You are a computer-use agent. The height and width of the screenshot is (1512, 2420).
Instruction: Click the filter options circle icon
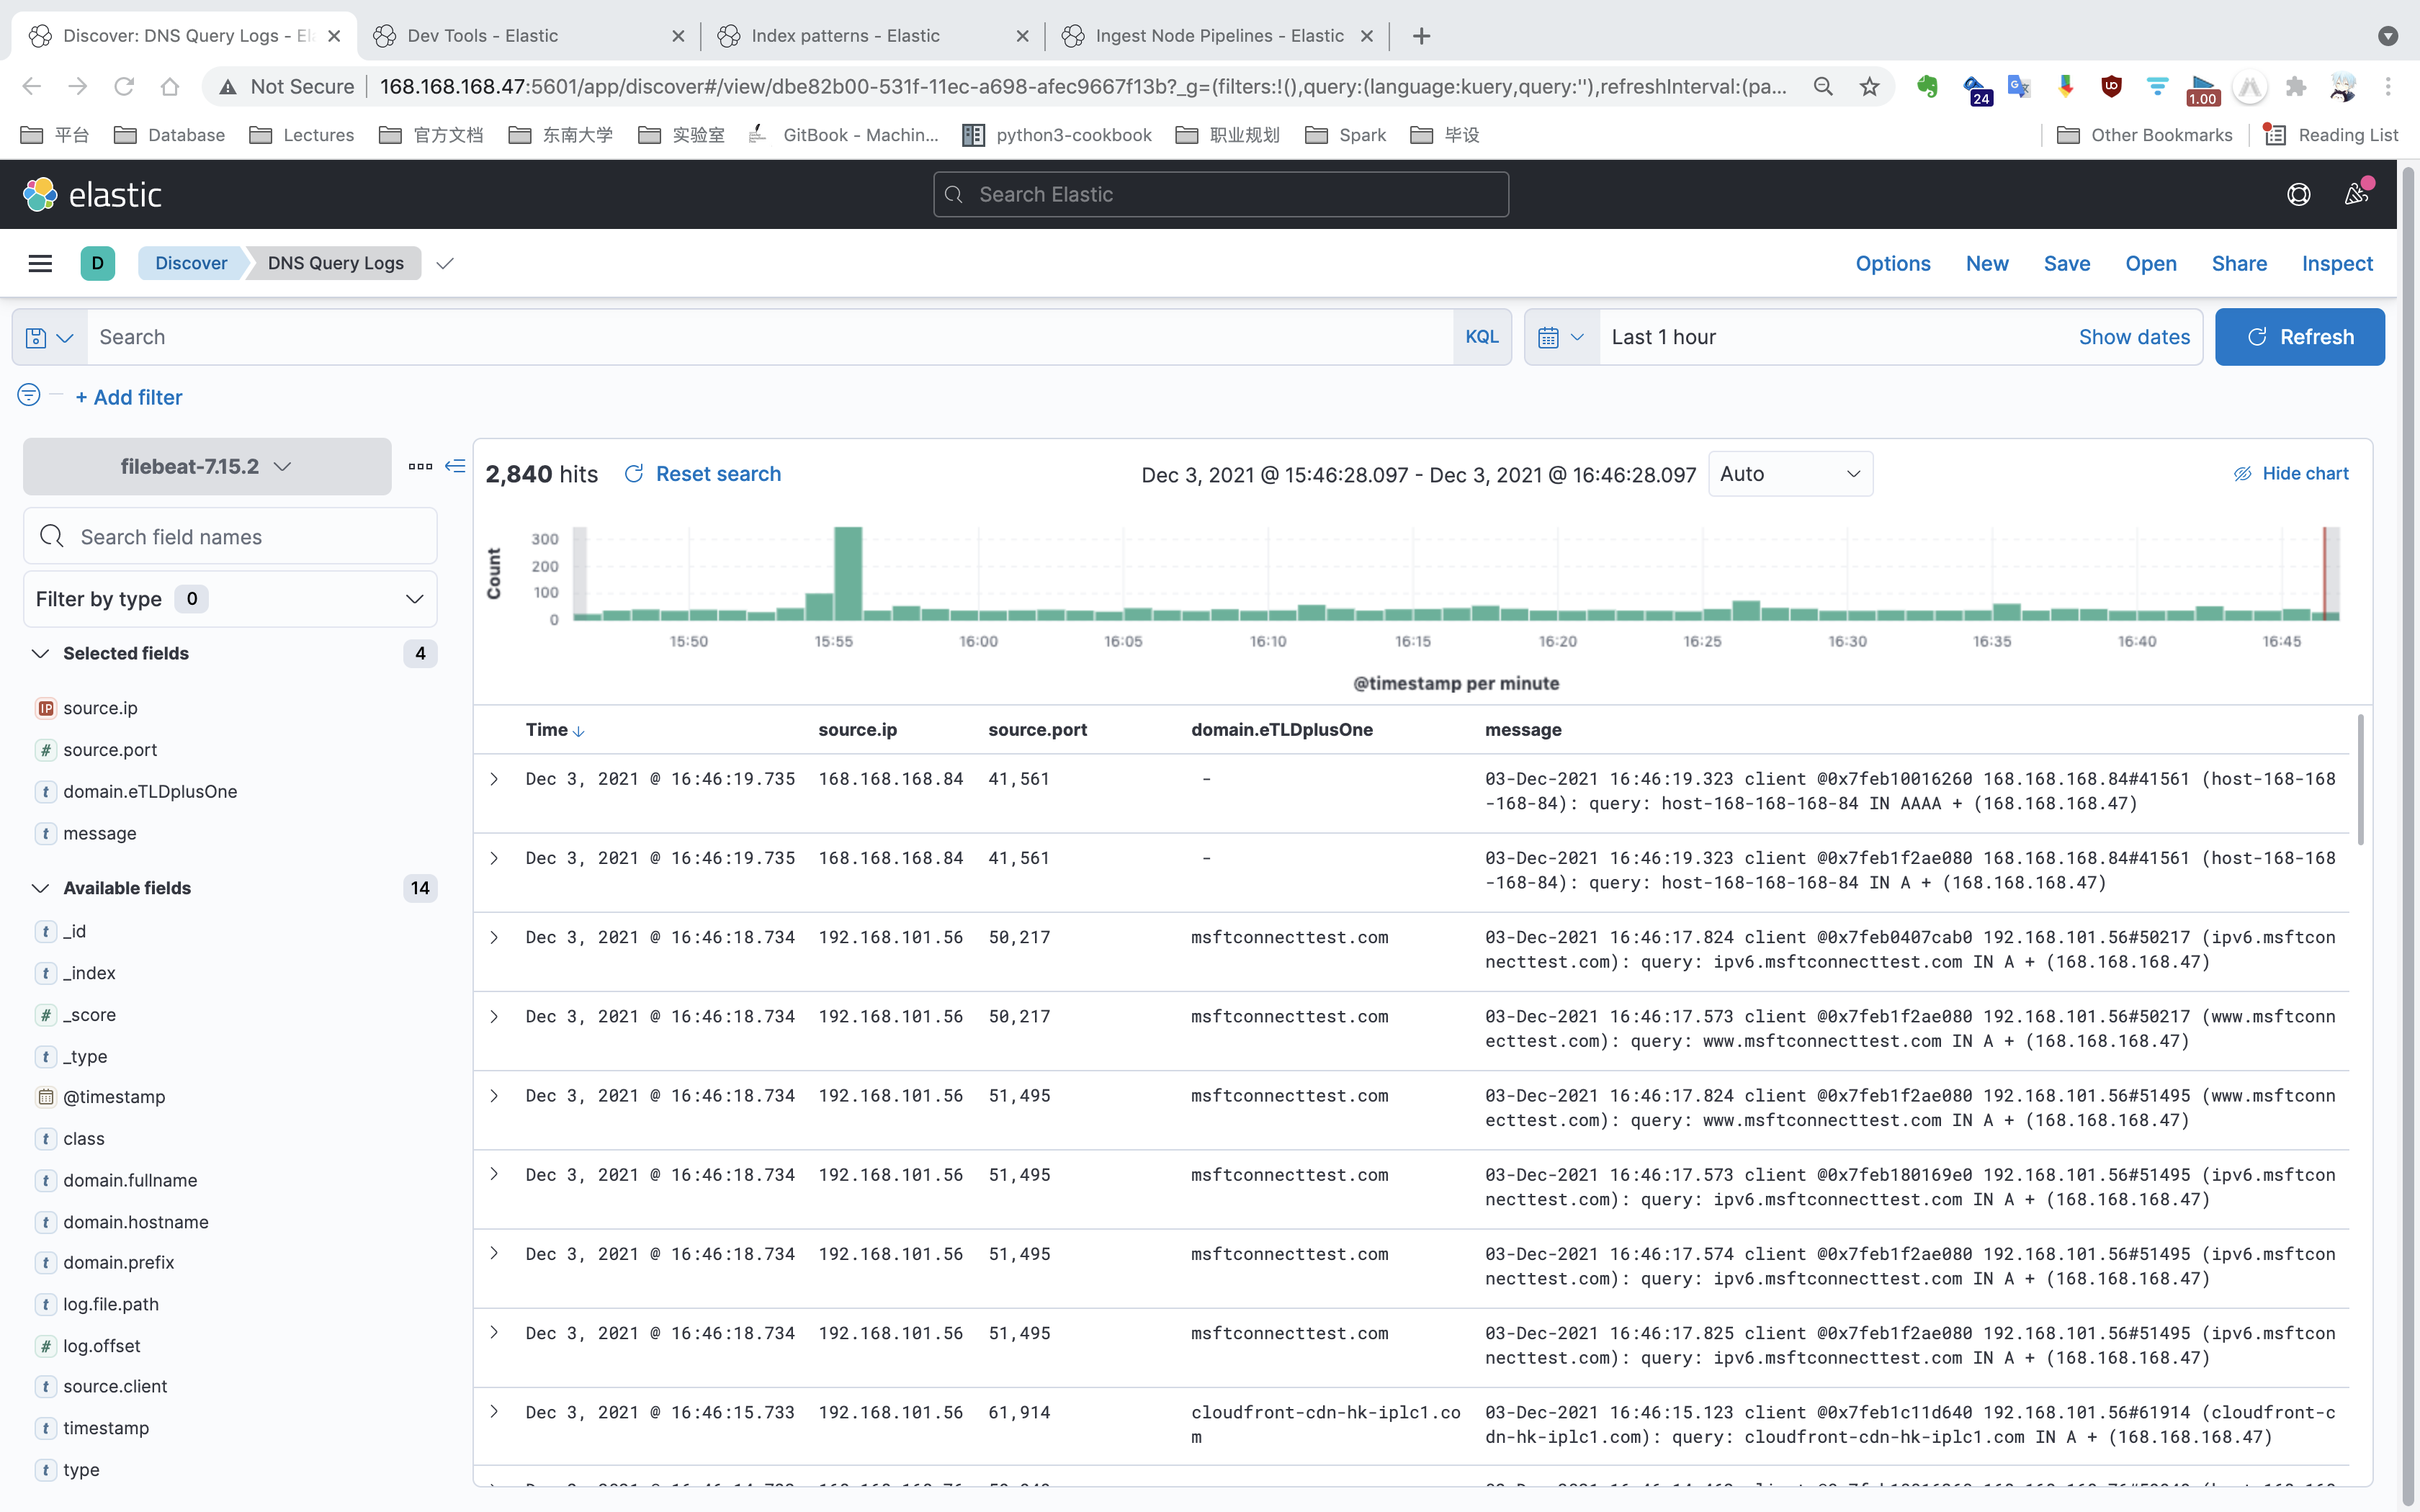pos(29,396)
